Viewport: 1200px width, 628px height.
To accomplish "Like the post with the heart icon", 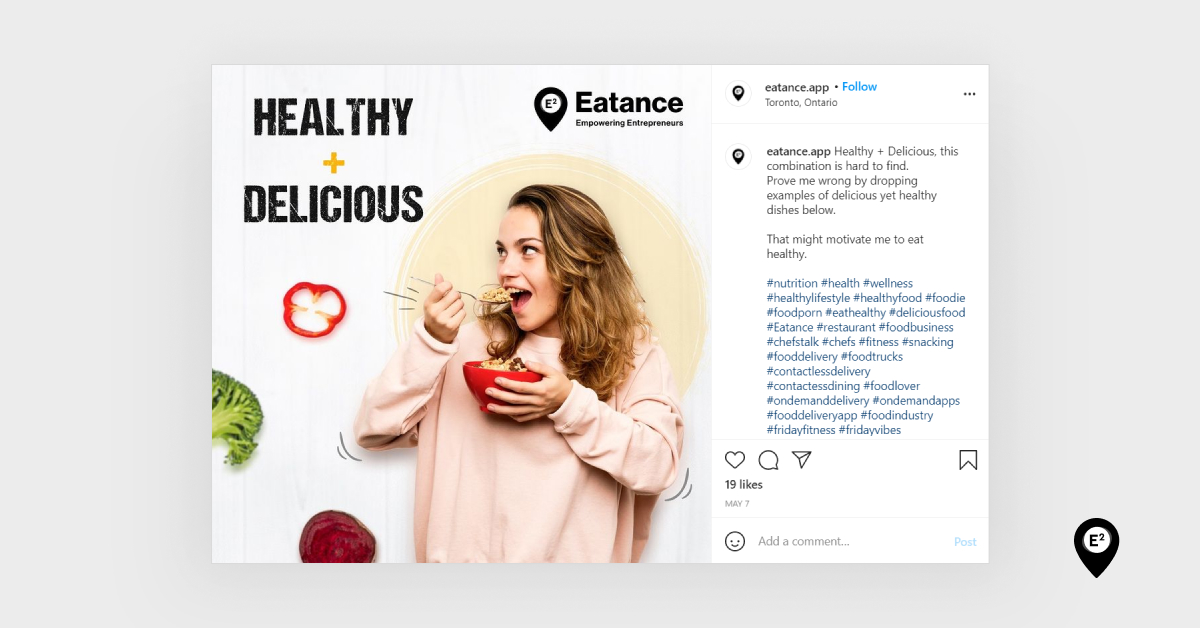I will pos(735,460).
